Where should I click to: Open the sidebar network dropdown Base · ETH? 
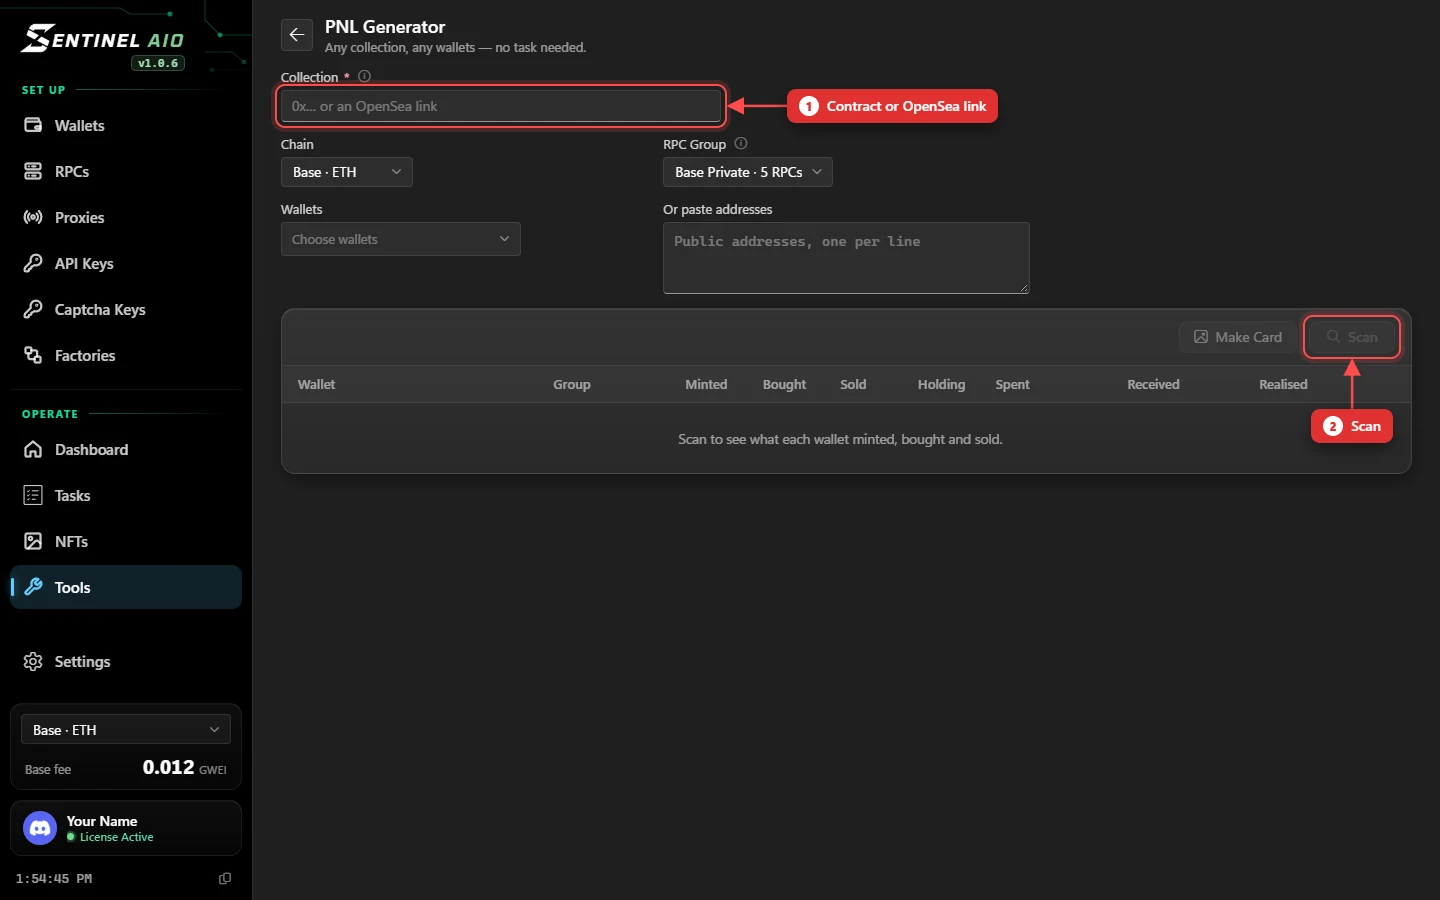(126, 730)
